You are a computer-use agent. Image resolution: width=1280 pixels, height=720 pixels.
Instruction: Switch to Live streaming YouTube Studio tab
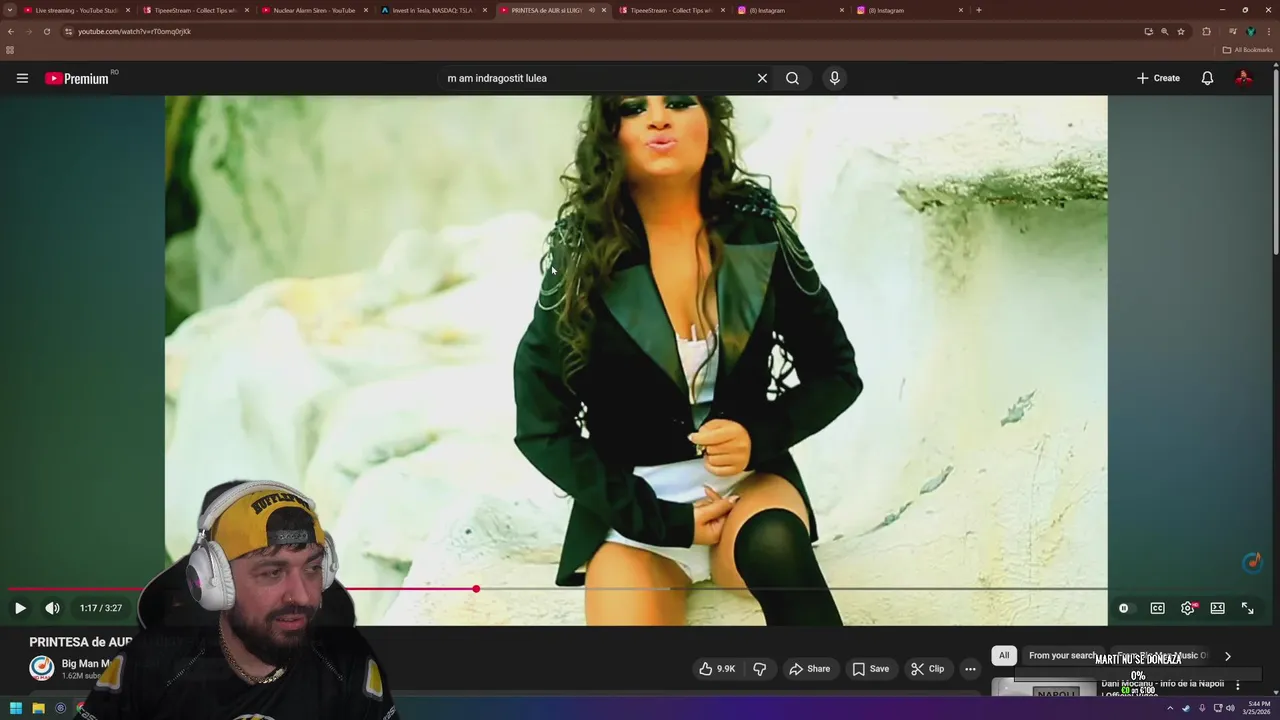tap(77, 10)
